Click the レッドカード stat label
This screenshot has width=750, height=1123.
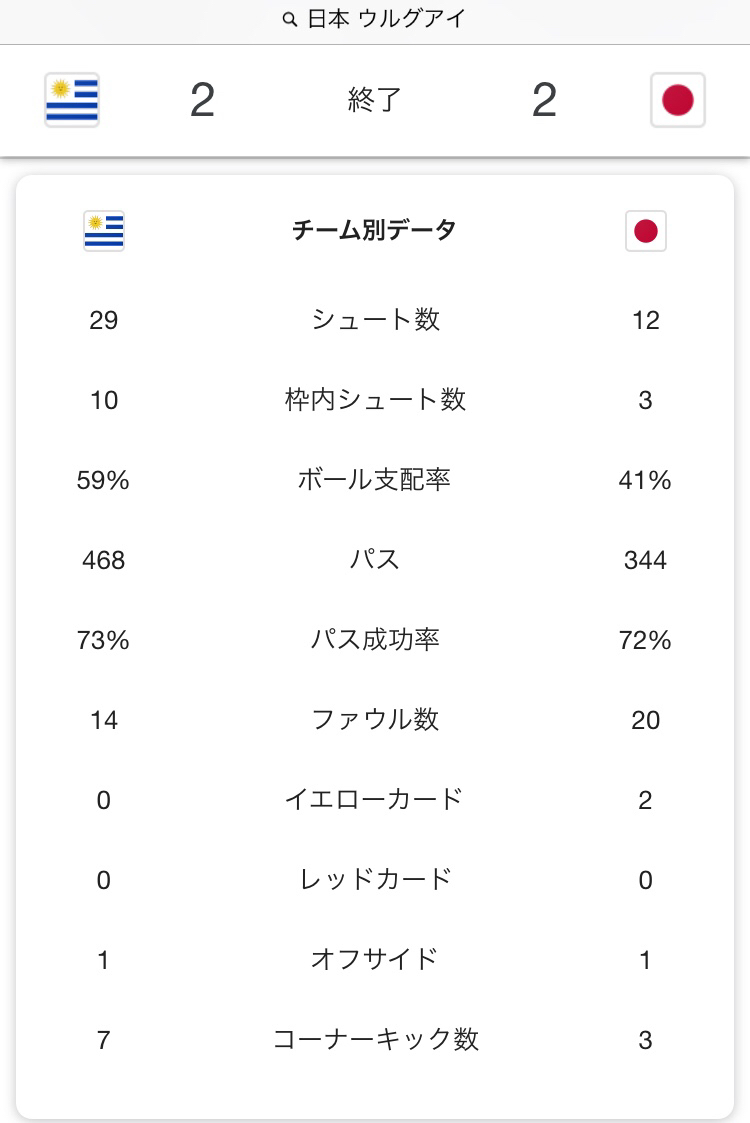(375, 880)
